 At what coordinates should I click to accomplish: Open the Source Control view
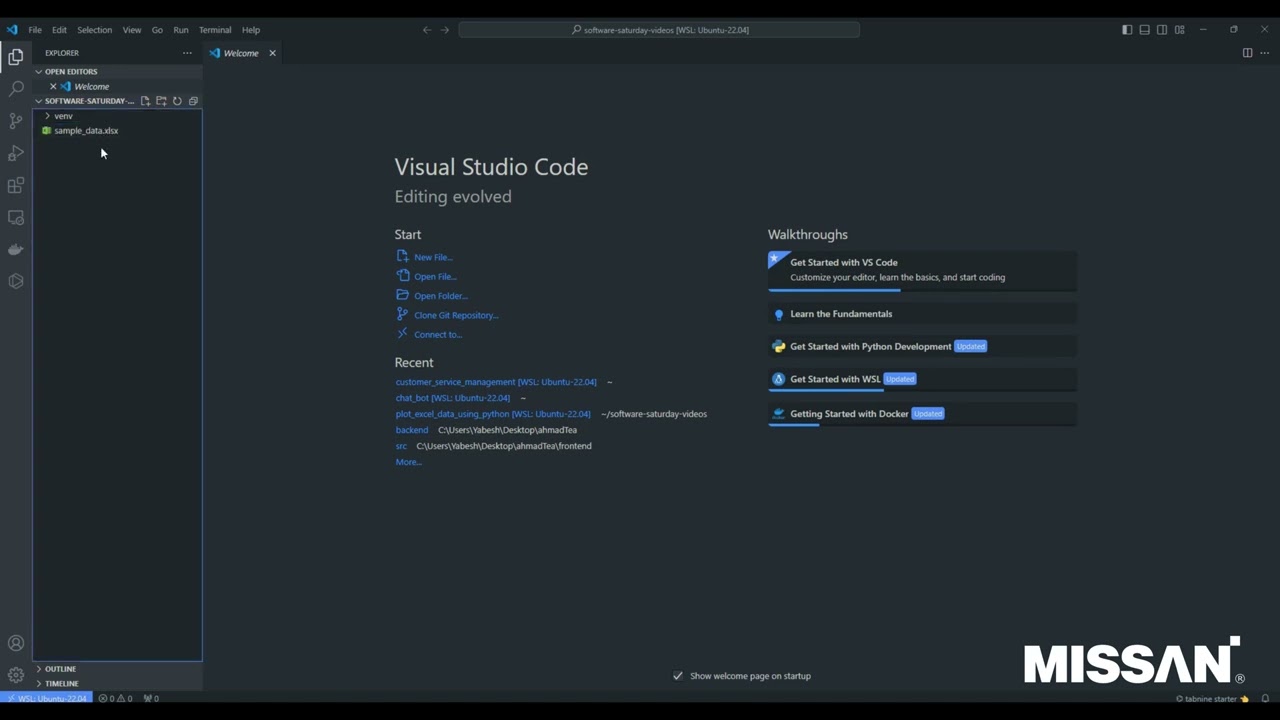[16, 121]
